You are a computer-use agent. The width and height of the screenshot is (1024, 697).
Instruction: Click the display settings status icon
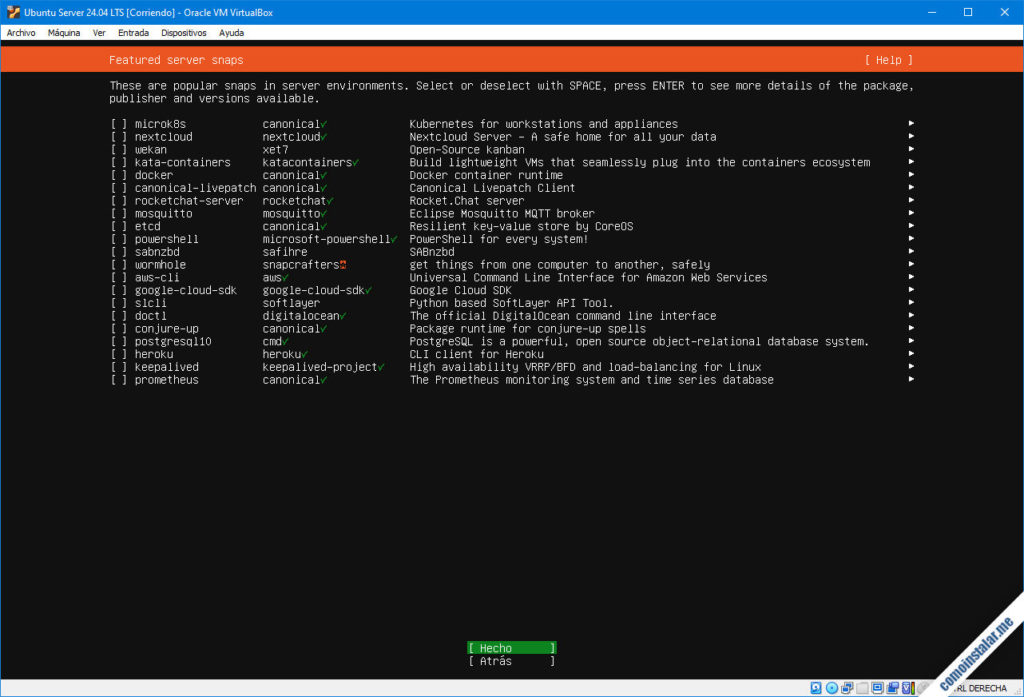click(876, 688)
